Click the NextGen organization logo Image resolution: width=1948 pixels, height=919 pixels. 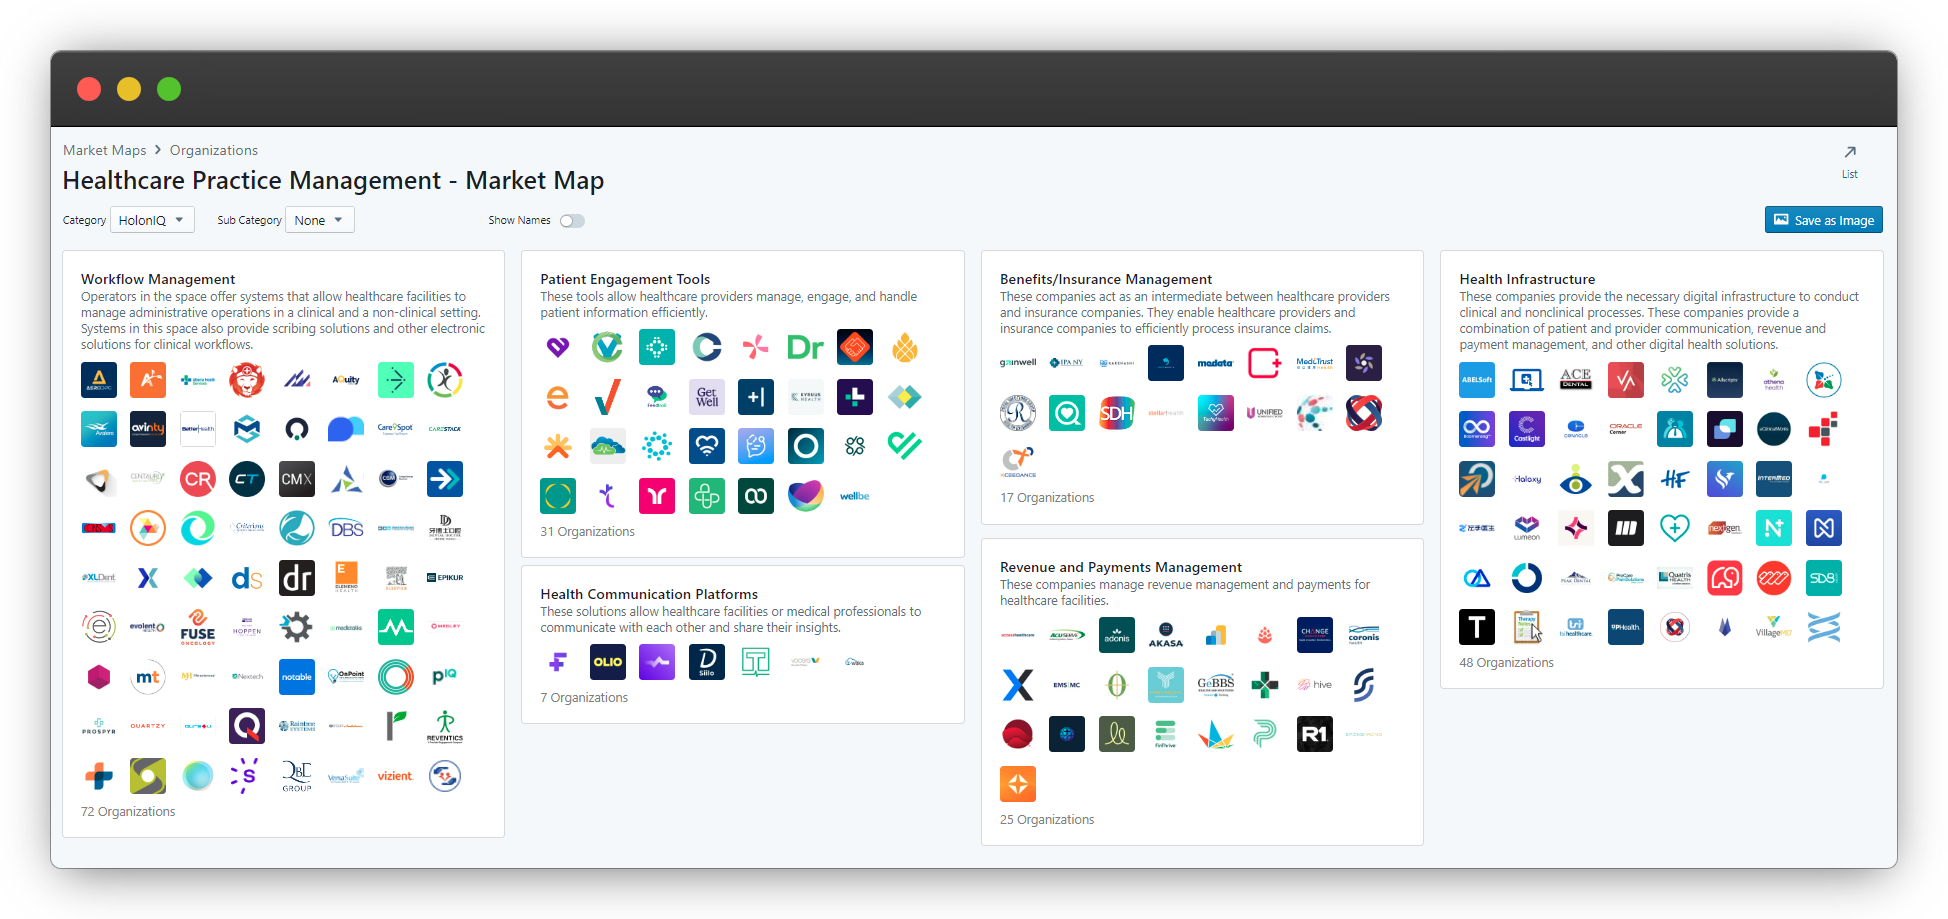[1724, 528]
